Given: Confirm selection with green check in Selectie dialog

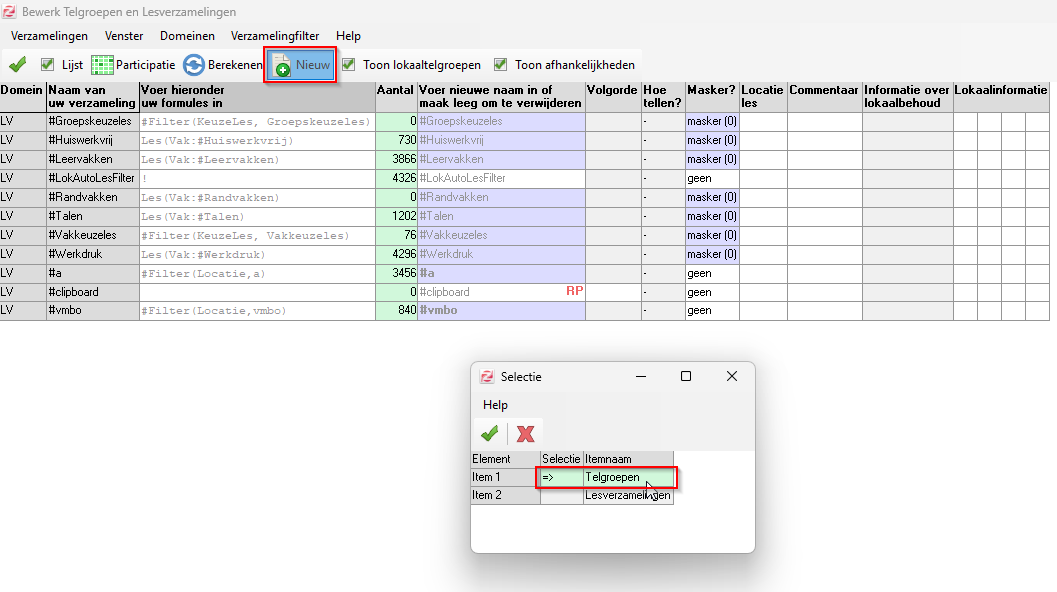Looking at the screenshot, I should 489,433.
